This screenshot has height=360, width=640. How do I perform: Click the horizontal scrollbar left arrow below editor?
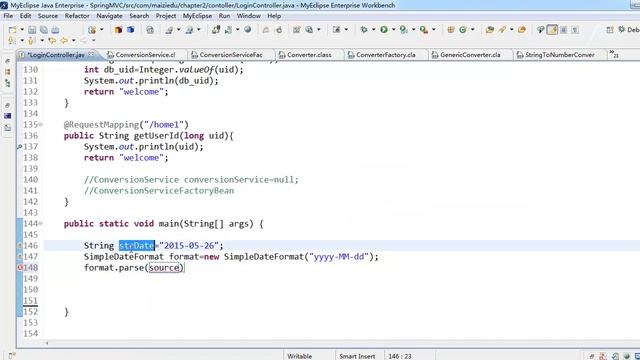coord(47,343)
